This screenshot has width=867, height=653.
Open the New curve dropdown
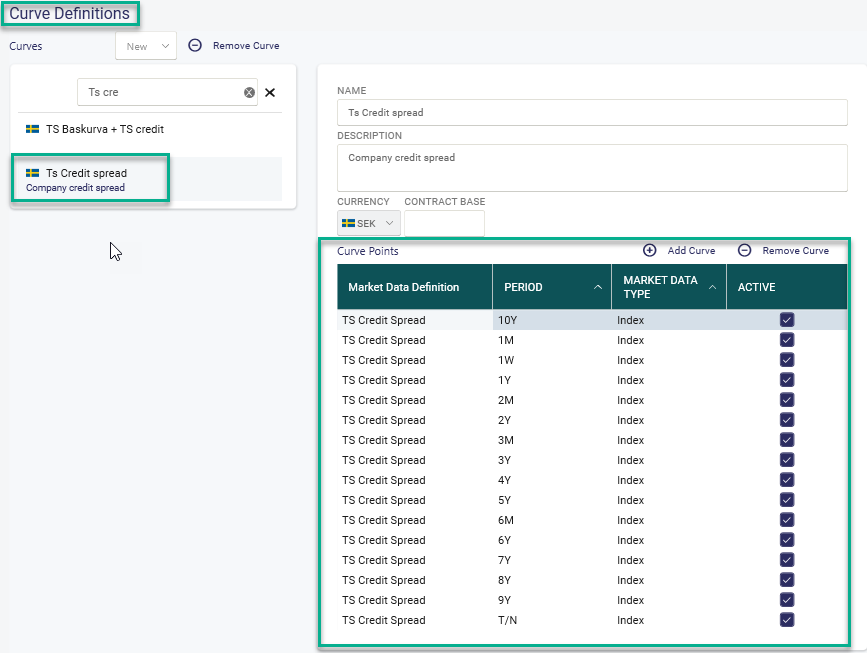click(x=146, y=46)
